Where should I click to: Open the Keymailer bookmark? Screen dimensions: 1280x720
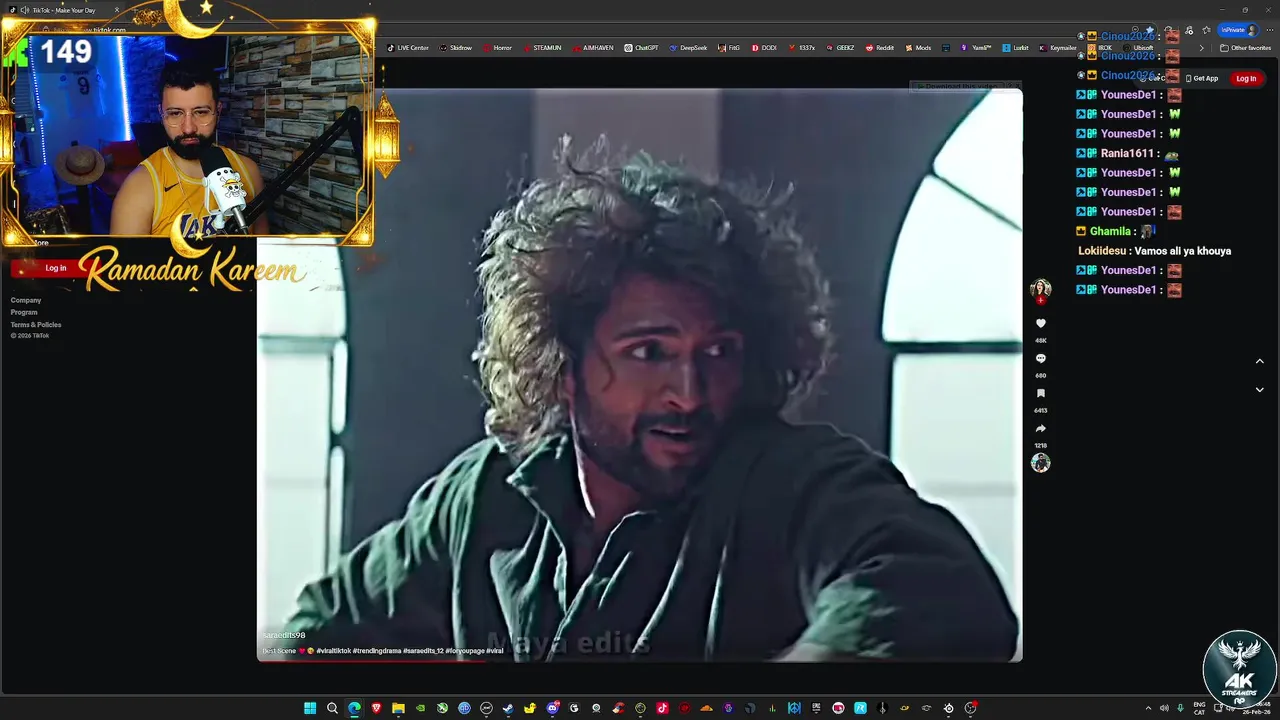point(1058,47)
